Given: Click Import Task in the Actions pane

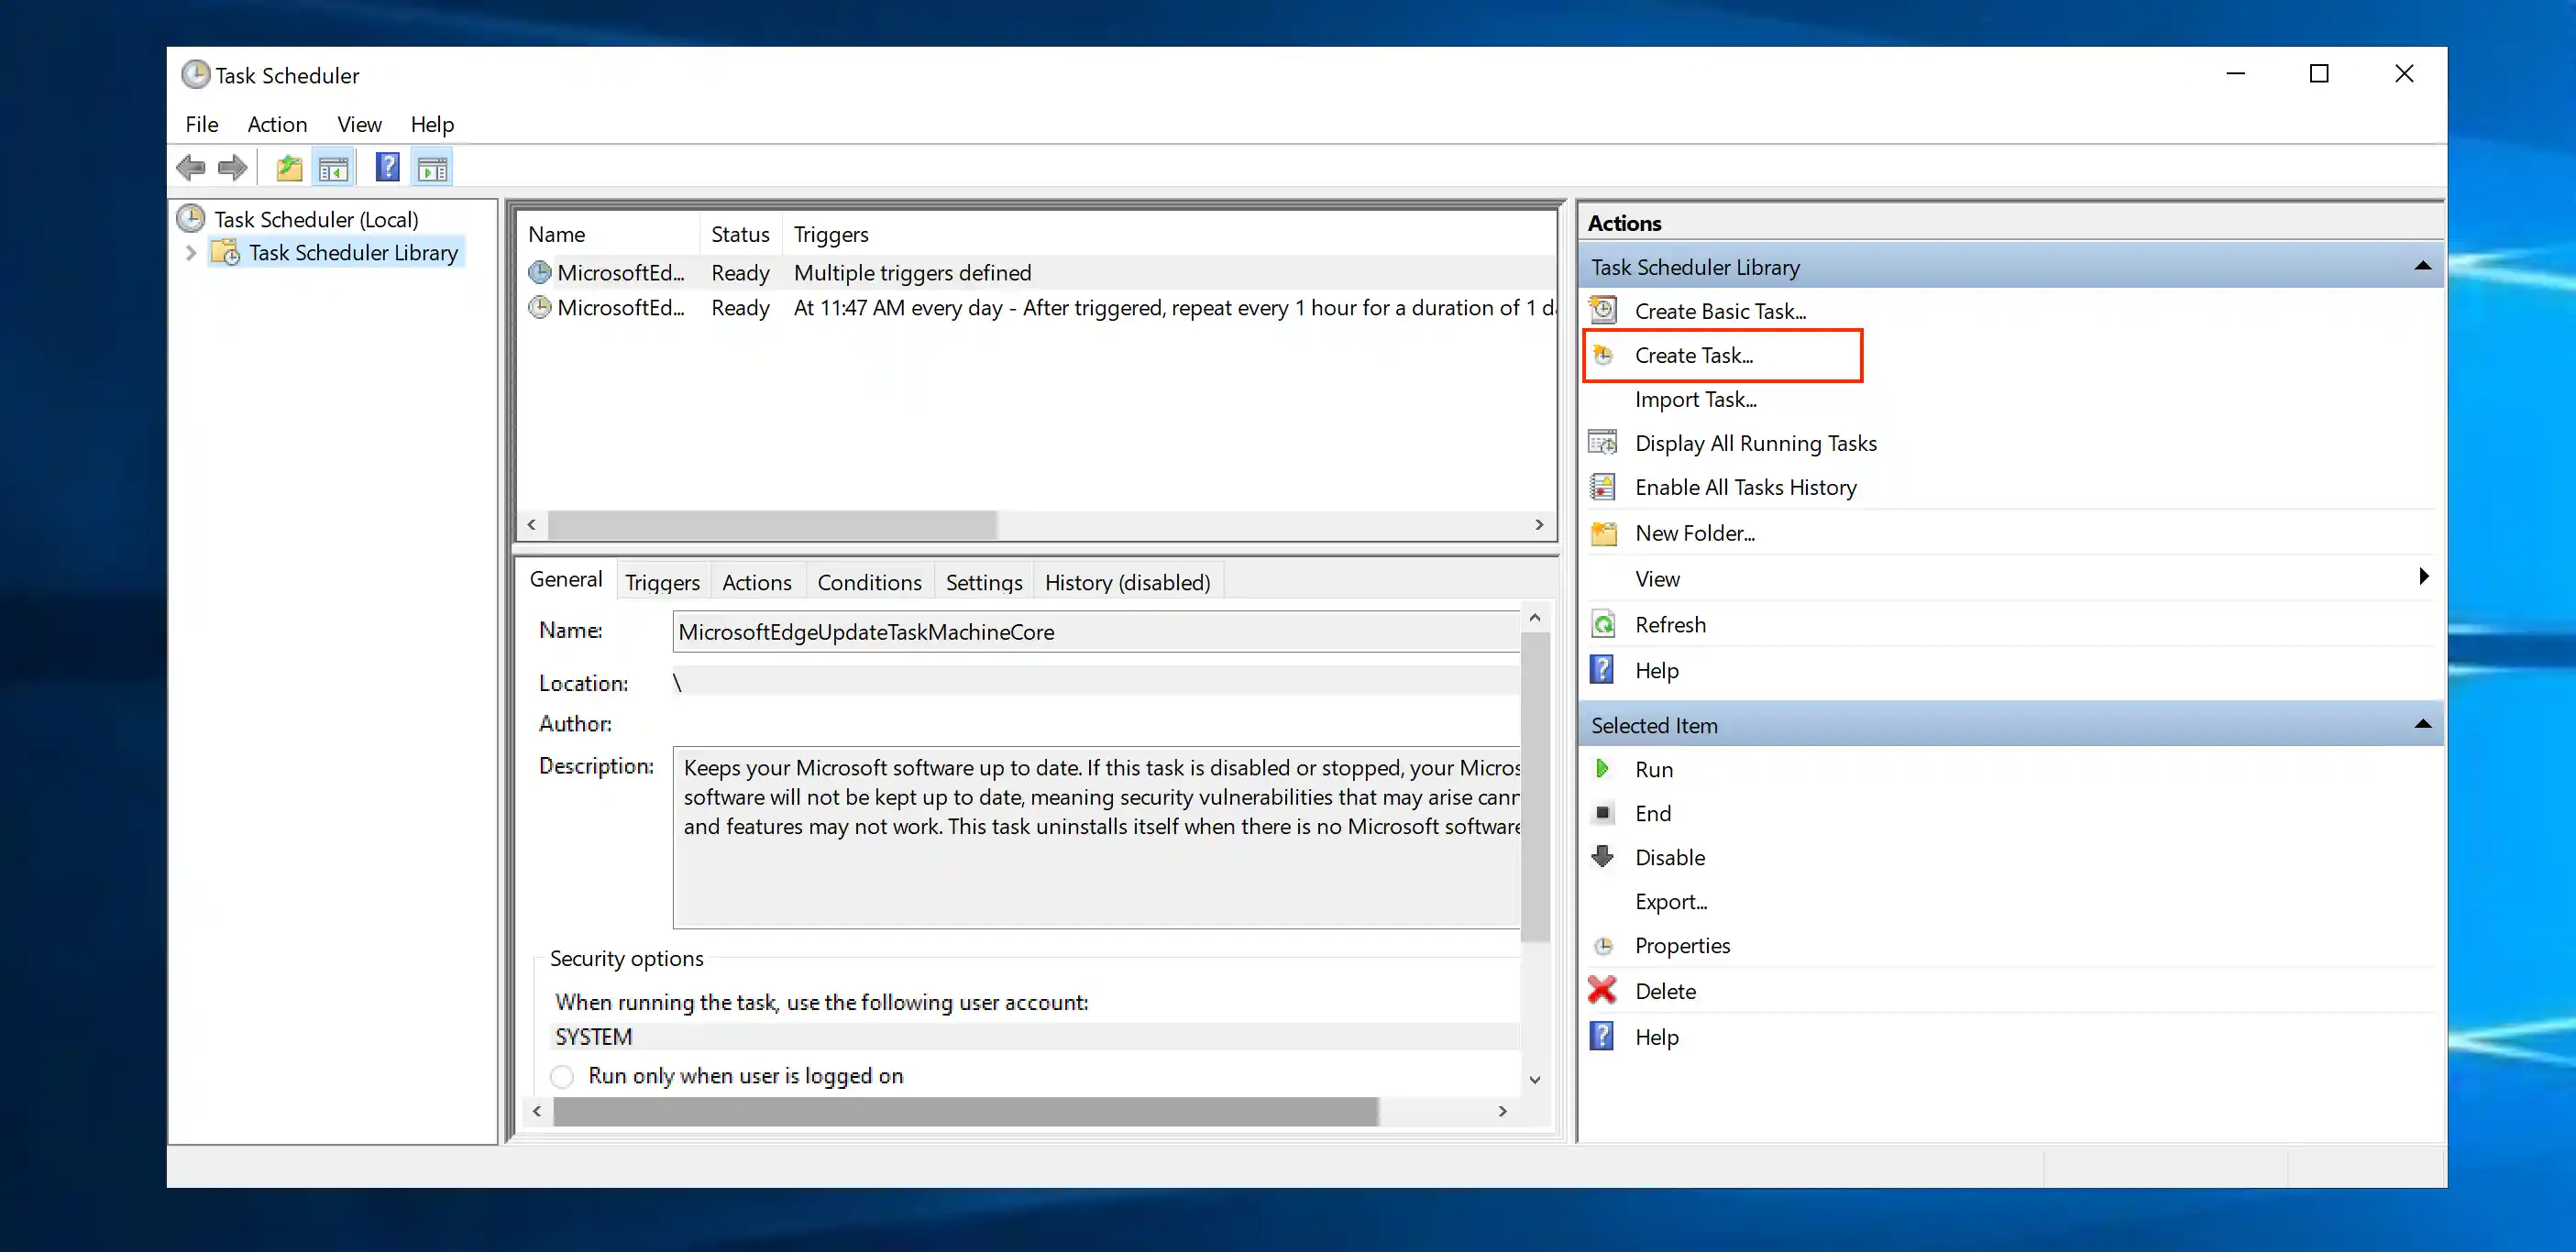Looking at the screenshot, I should pyautogui.click(x=1695, y=399).
